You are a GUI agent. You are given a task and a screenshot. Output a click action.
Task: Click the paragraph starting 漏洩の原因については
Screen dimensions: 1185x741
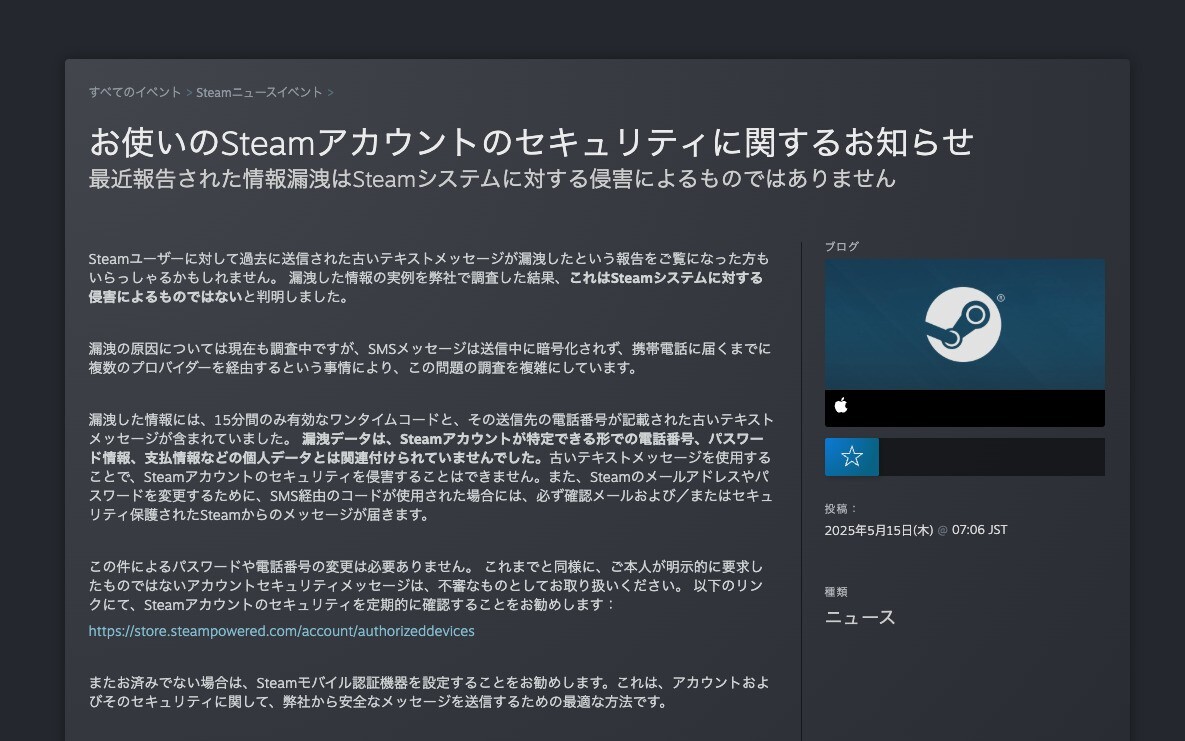(x=429, y=358)
